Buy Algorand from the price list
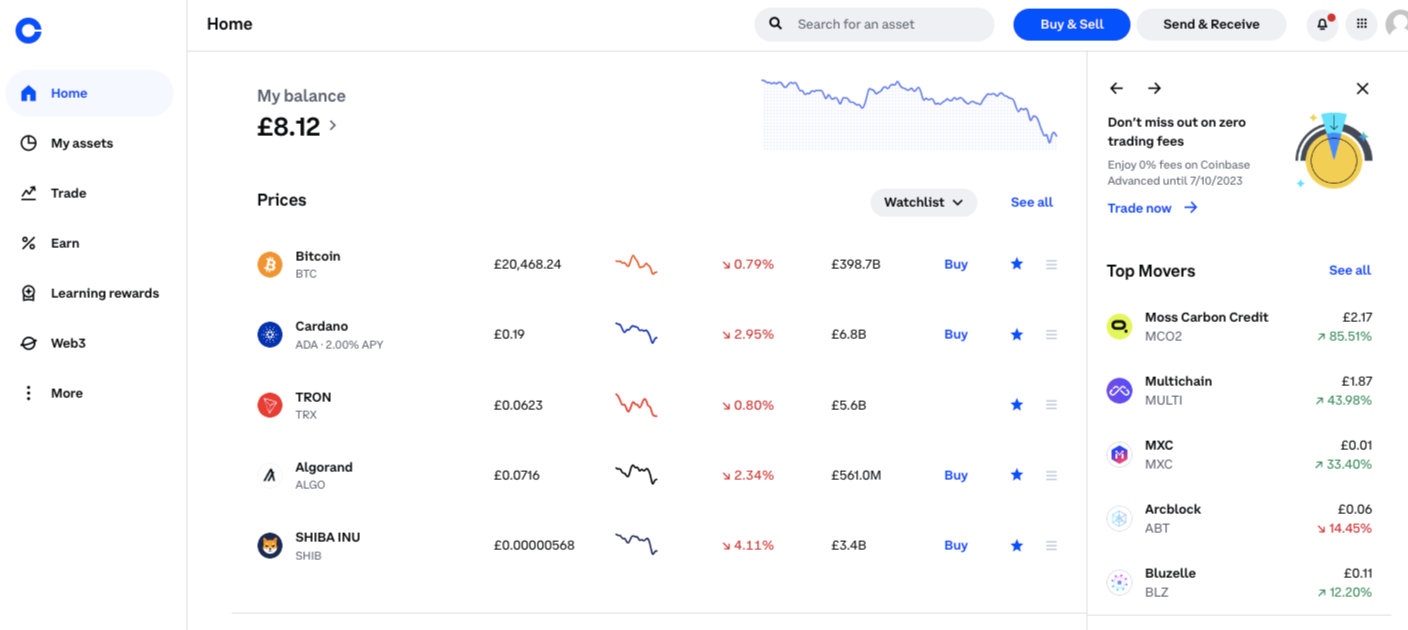Image resolution: width=1408 pixels, height=630 pixels. coord(956,475)
